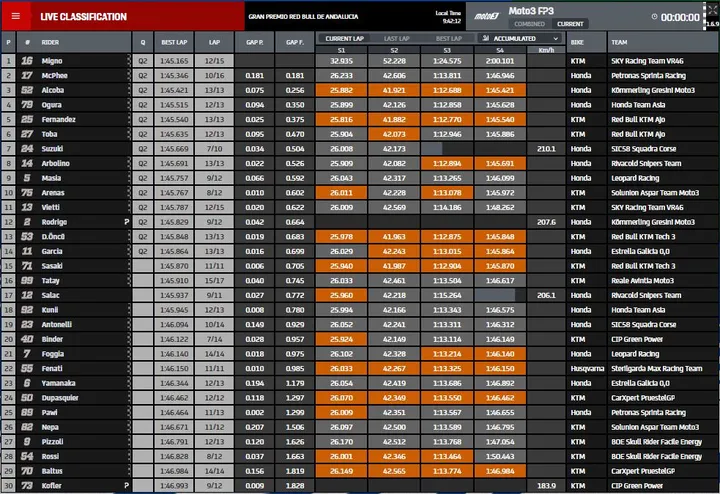Click the Km/h column header
Screen dimensions: 720x494
[546, 50]
